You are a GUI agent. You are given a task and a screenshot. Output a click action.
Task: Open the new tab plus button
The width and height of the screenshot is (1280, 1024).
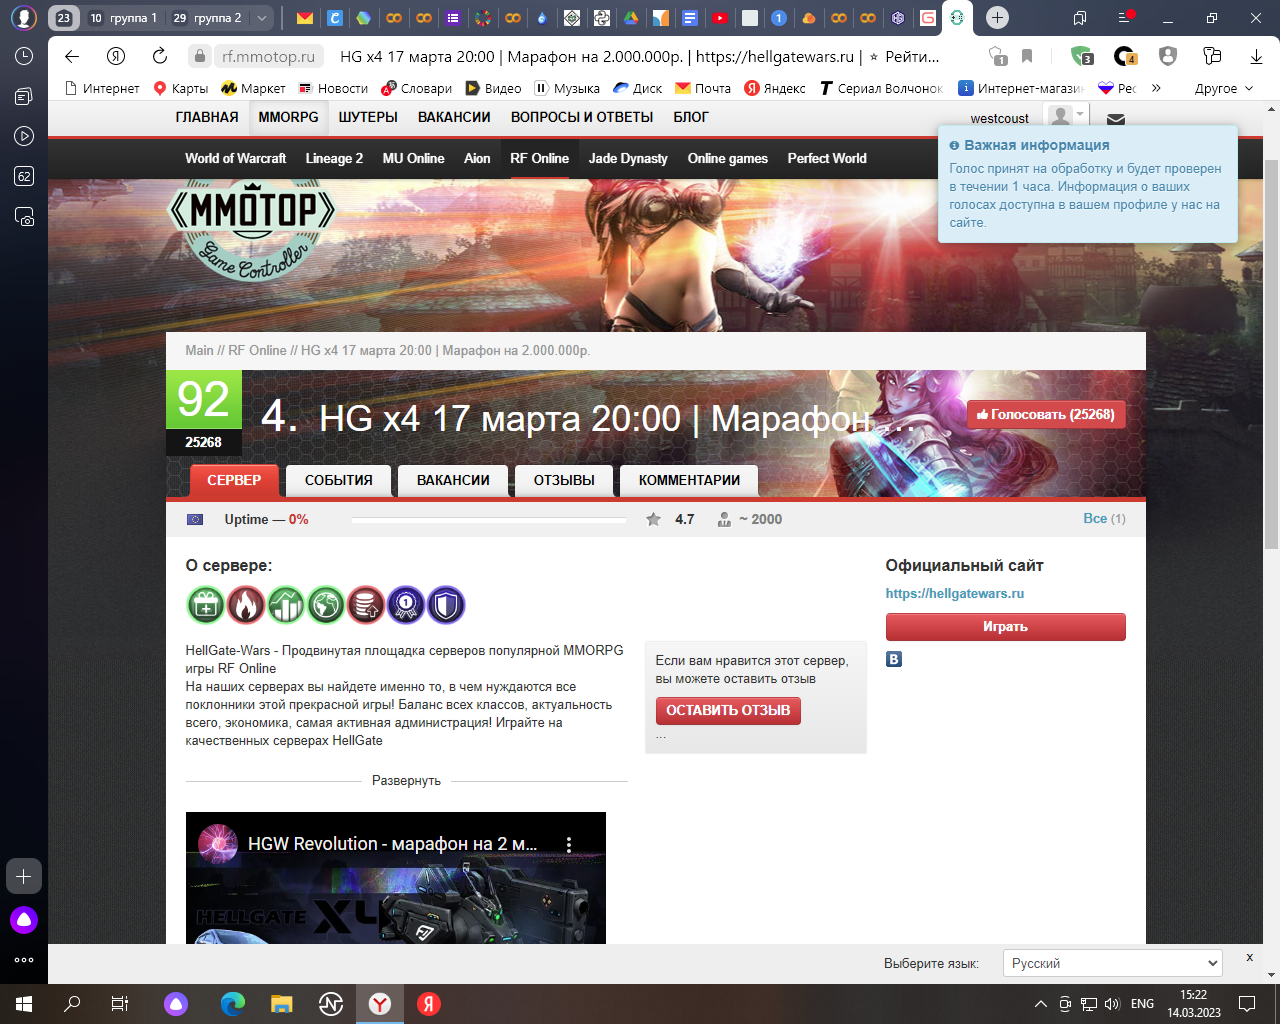tap(997, 18)
